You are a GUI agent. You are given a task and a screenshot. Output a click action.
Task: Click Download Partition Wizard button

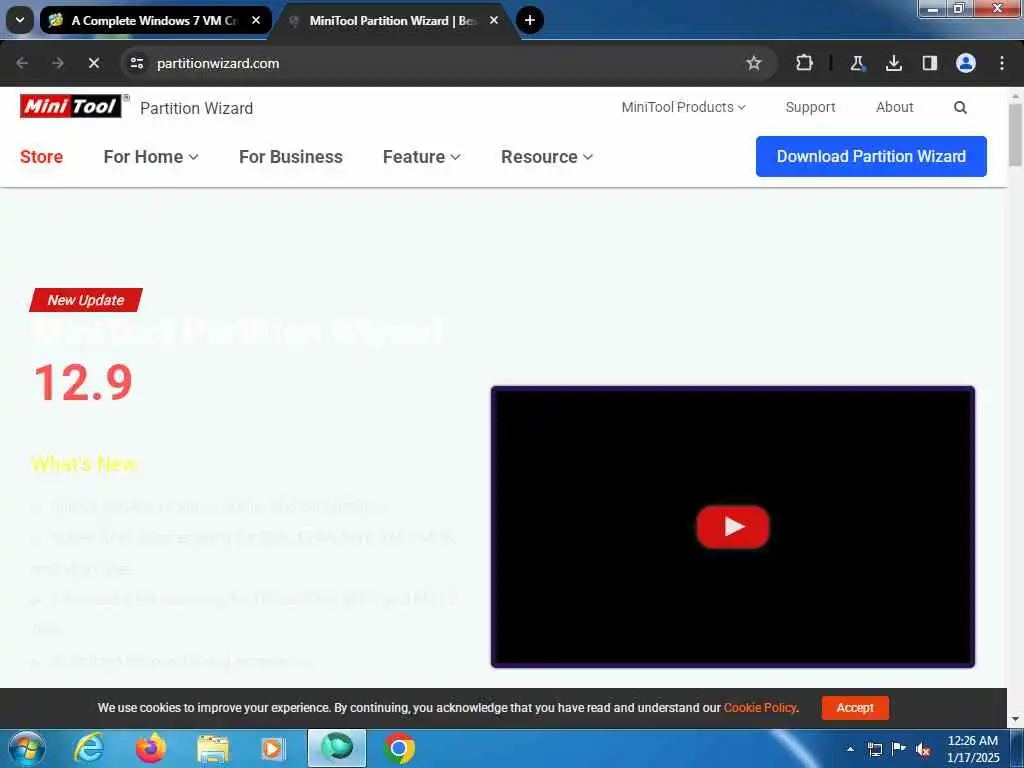coord(871,156)
